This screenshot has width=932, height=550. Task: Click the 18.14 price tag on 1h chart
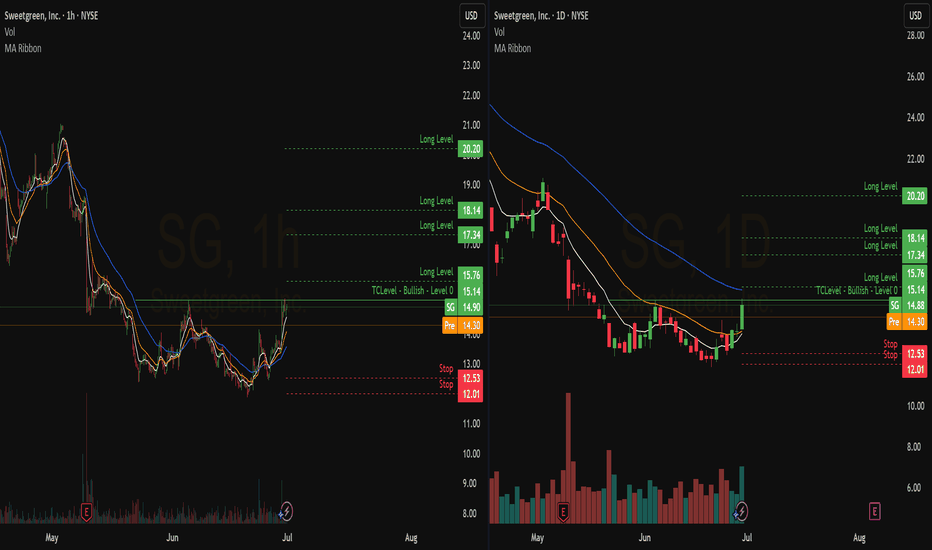tap(470, 210)
